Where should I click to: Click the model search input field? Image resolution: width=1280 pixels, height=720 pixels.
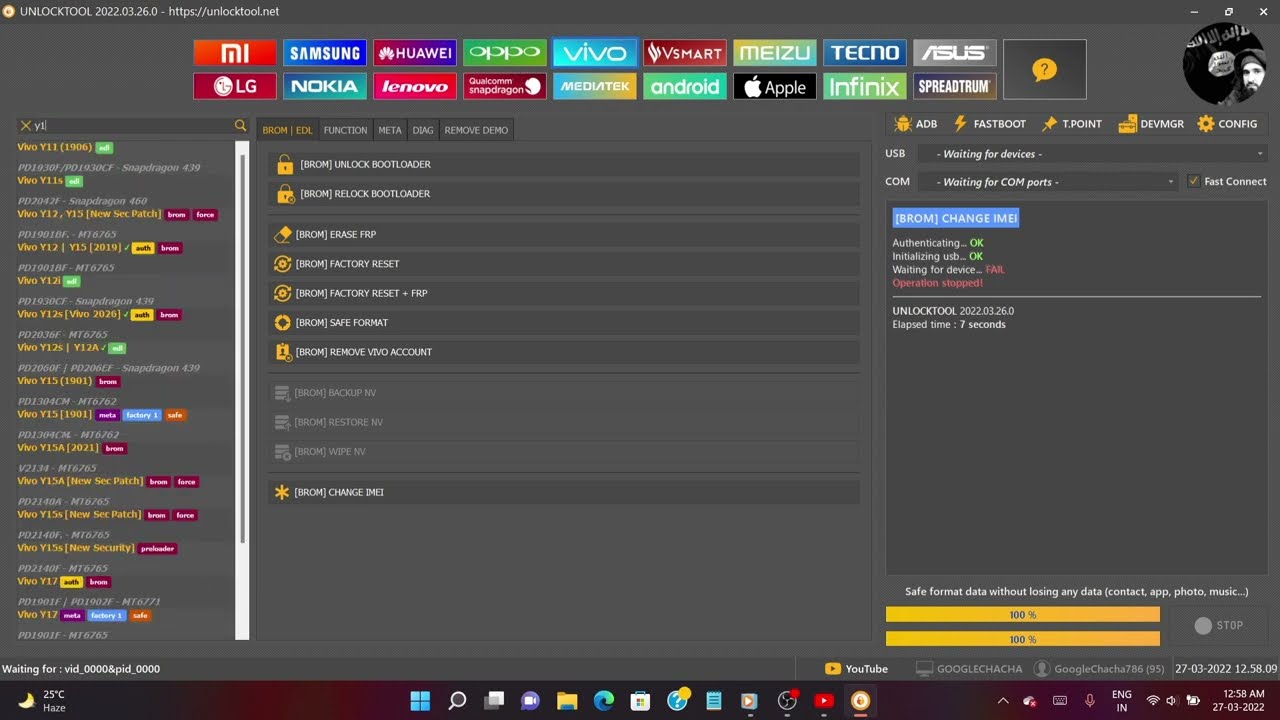coord(132,125)
